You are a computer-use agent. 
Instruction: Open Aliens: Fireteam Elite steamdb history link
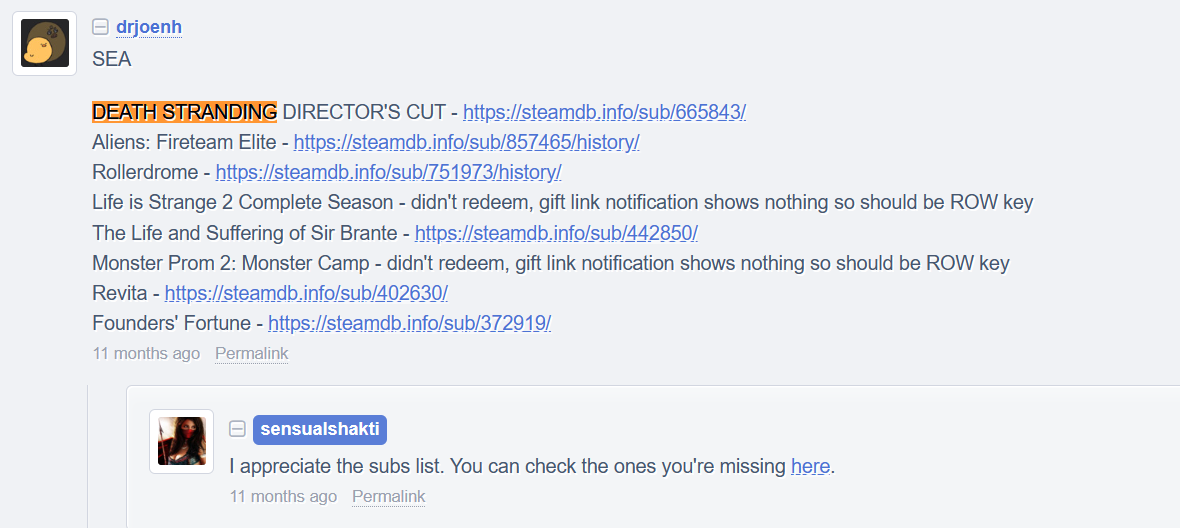click(466, 142)
